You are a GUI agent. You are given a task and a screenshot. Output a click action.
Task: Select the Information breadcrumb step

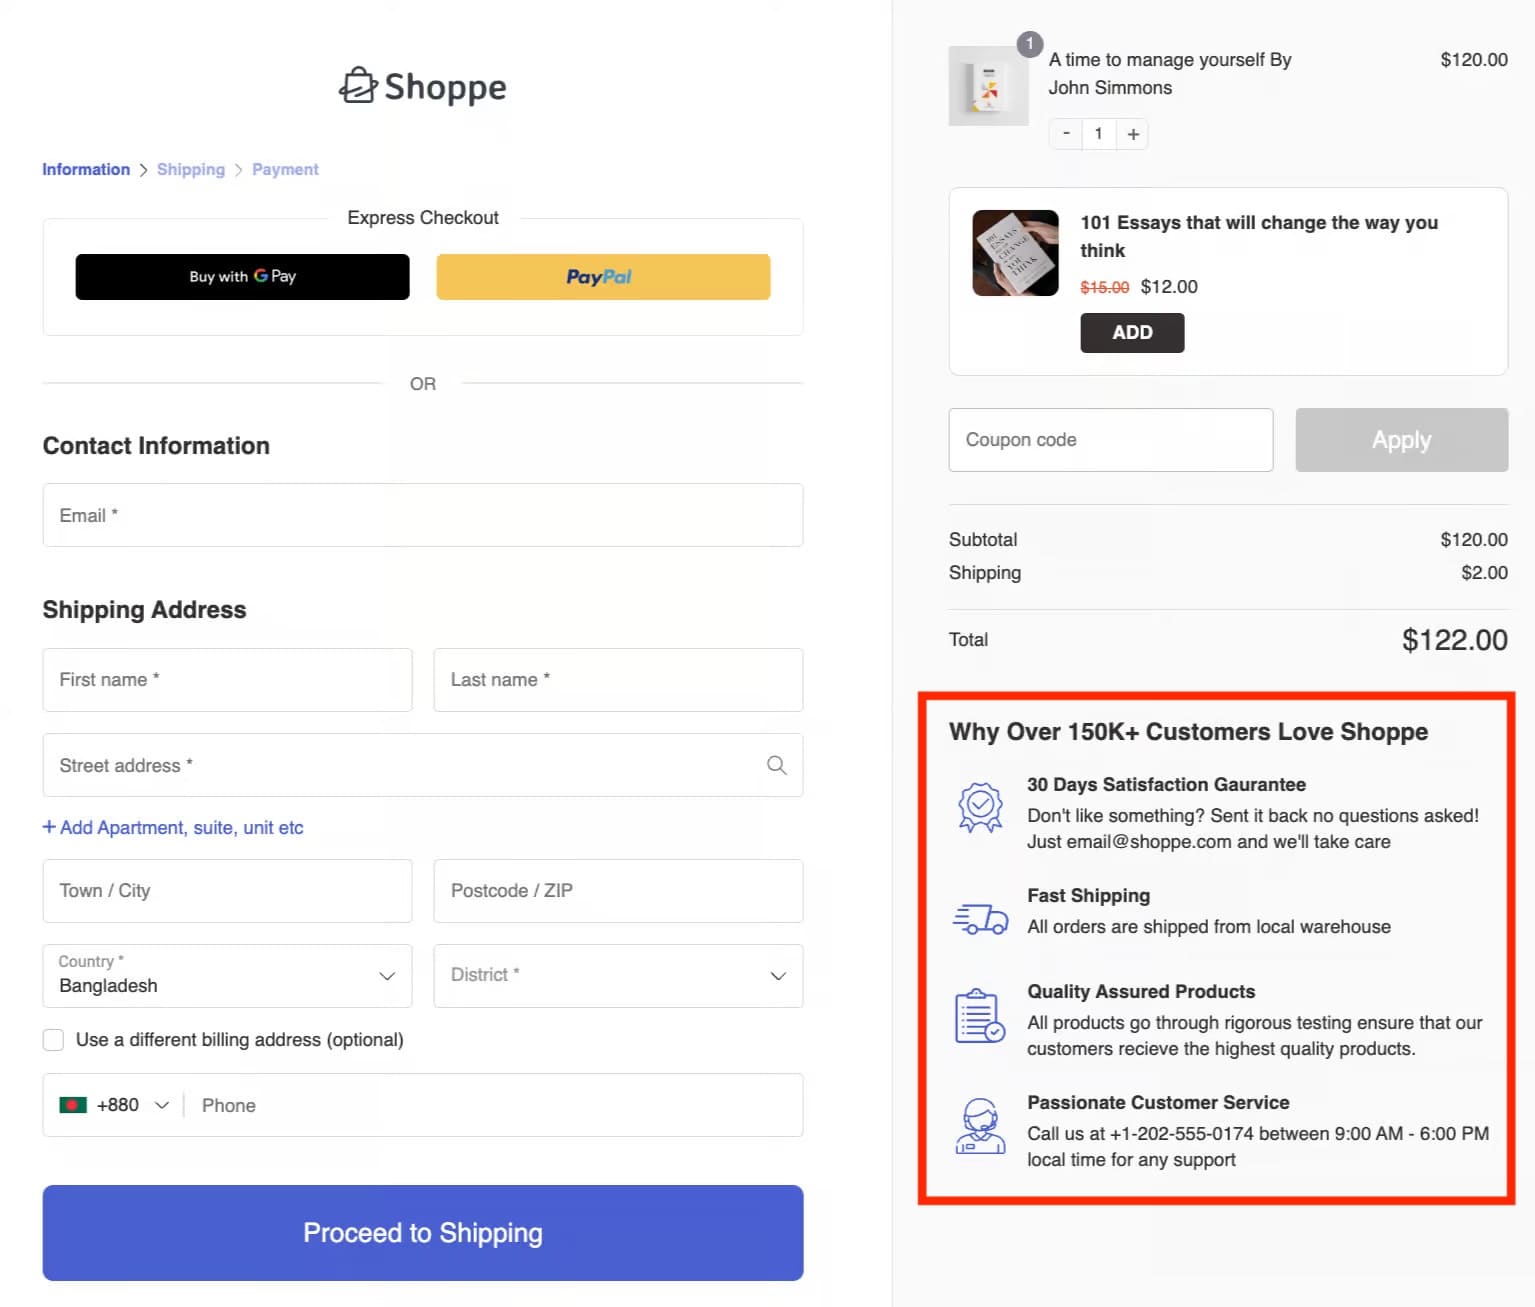86,169
